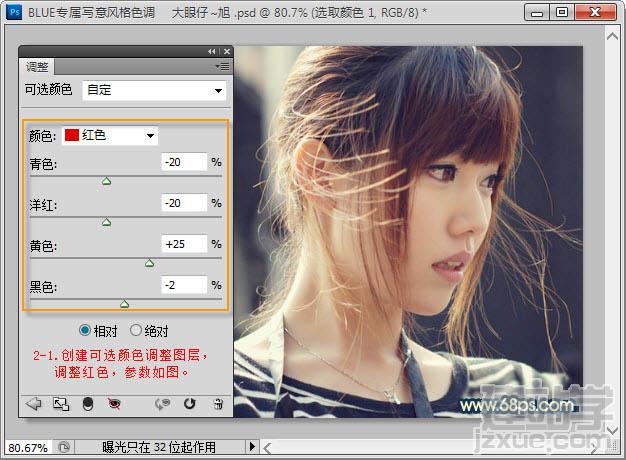Clip adjustment to layer icon
Screen dimensions: 626x460
pyautogui.click(x=88, y=404)
